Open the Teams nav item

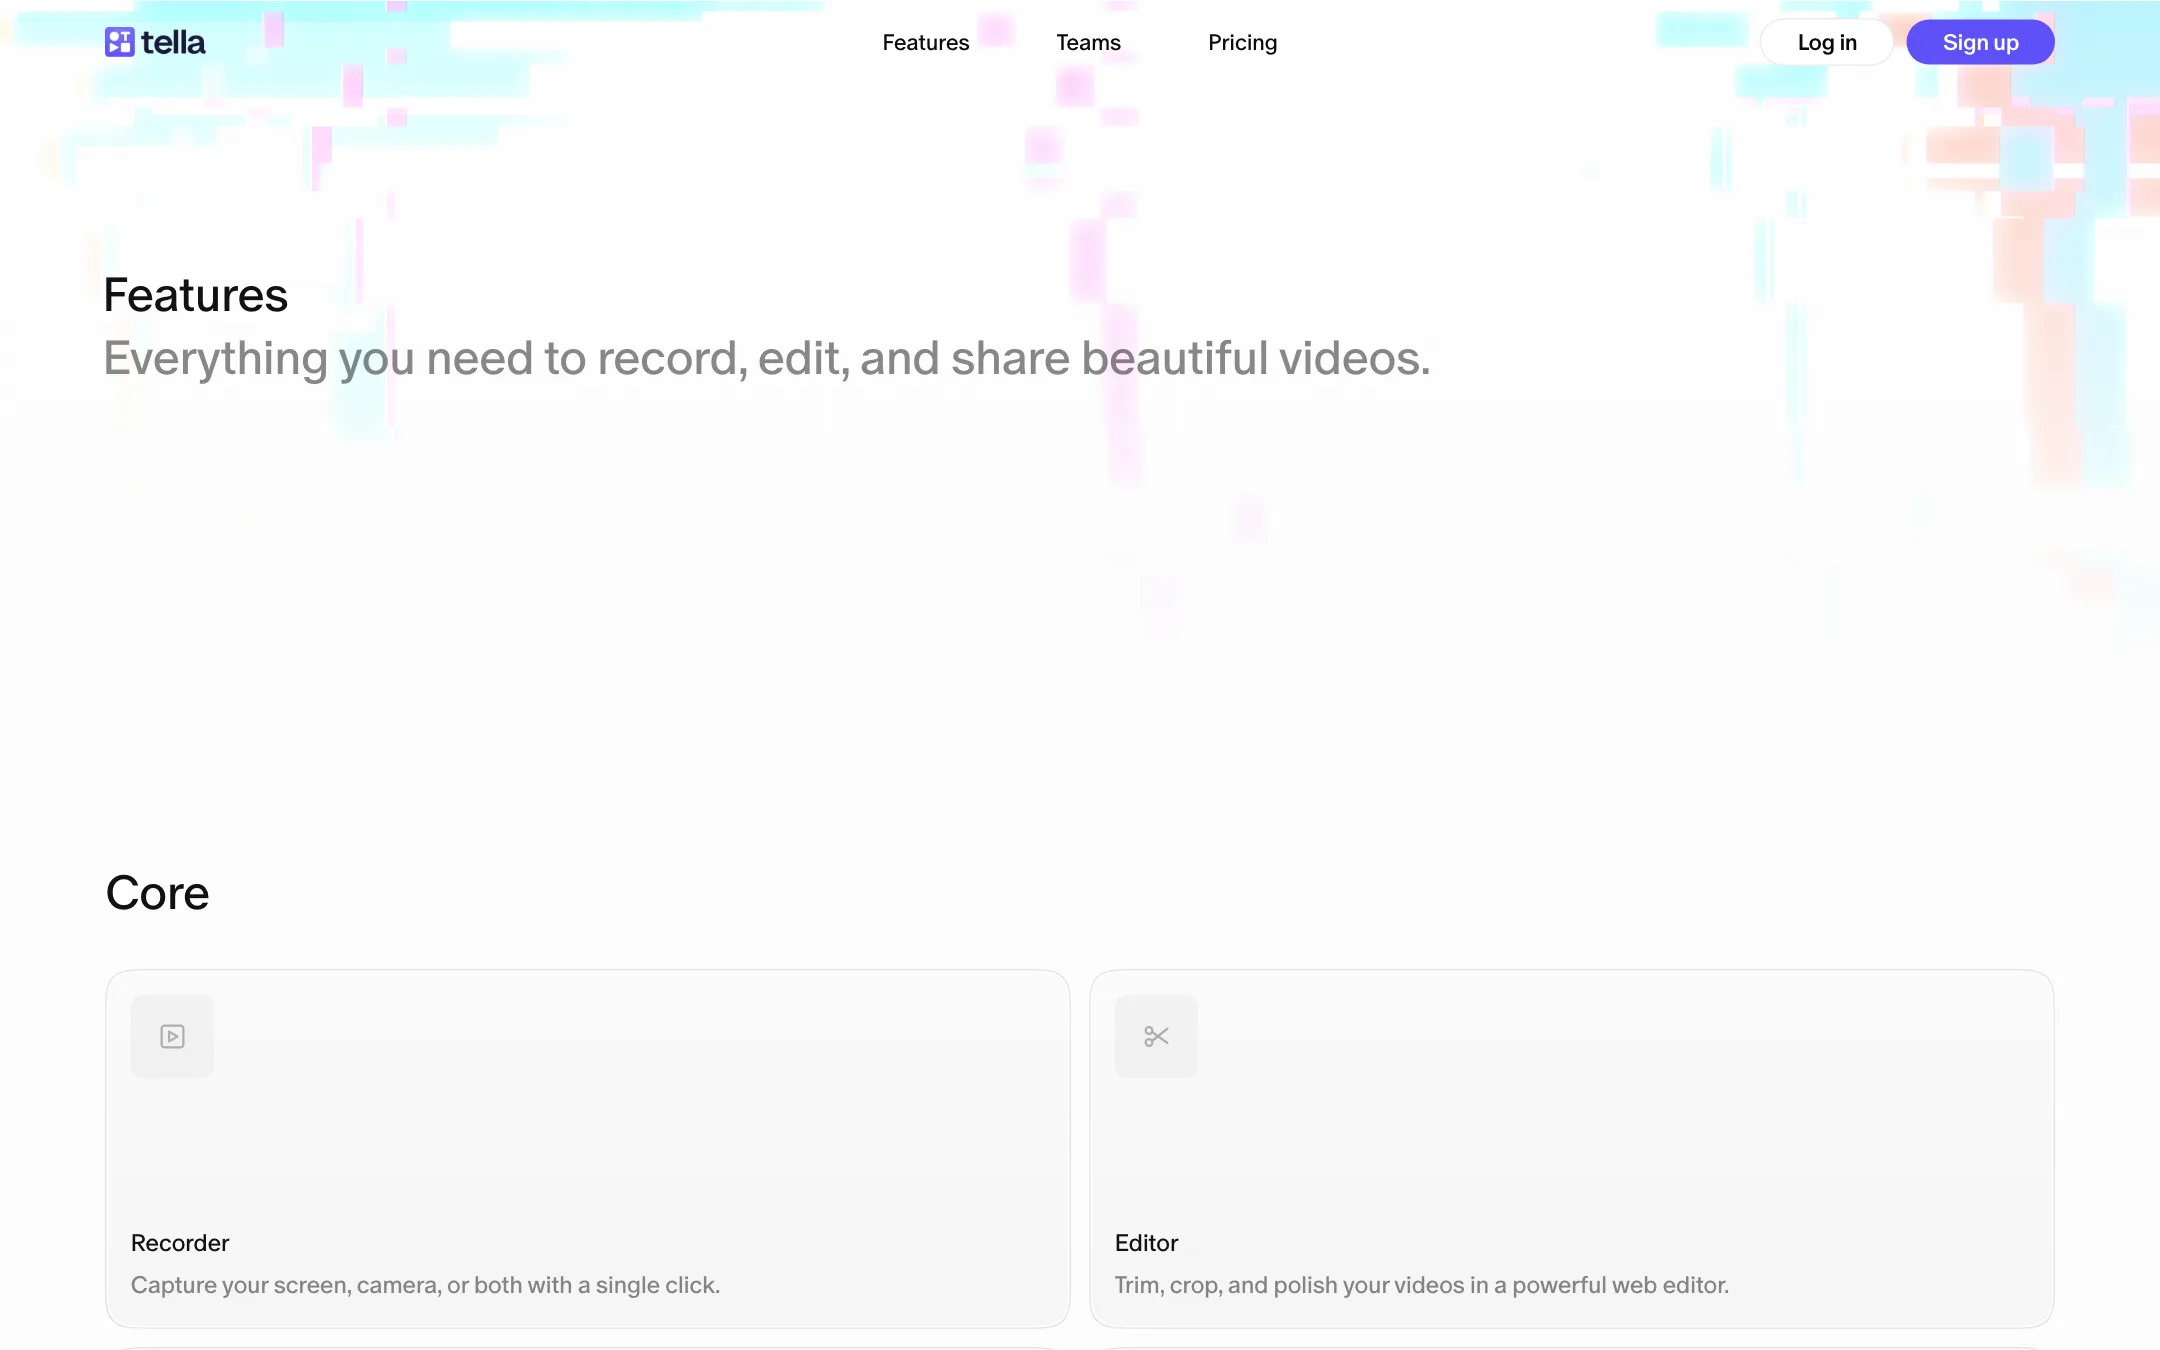[x=1088, y=42]
